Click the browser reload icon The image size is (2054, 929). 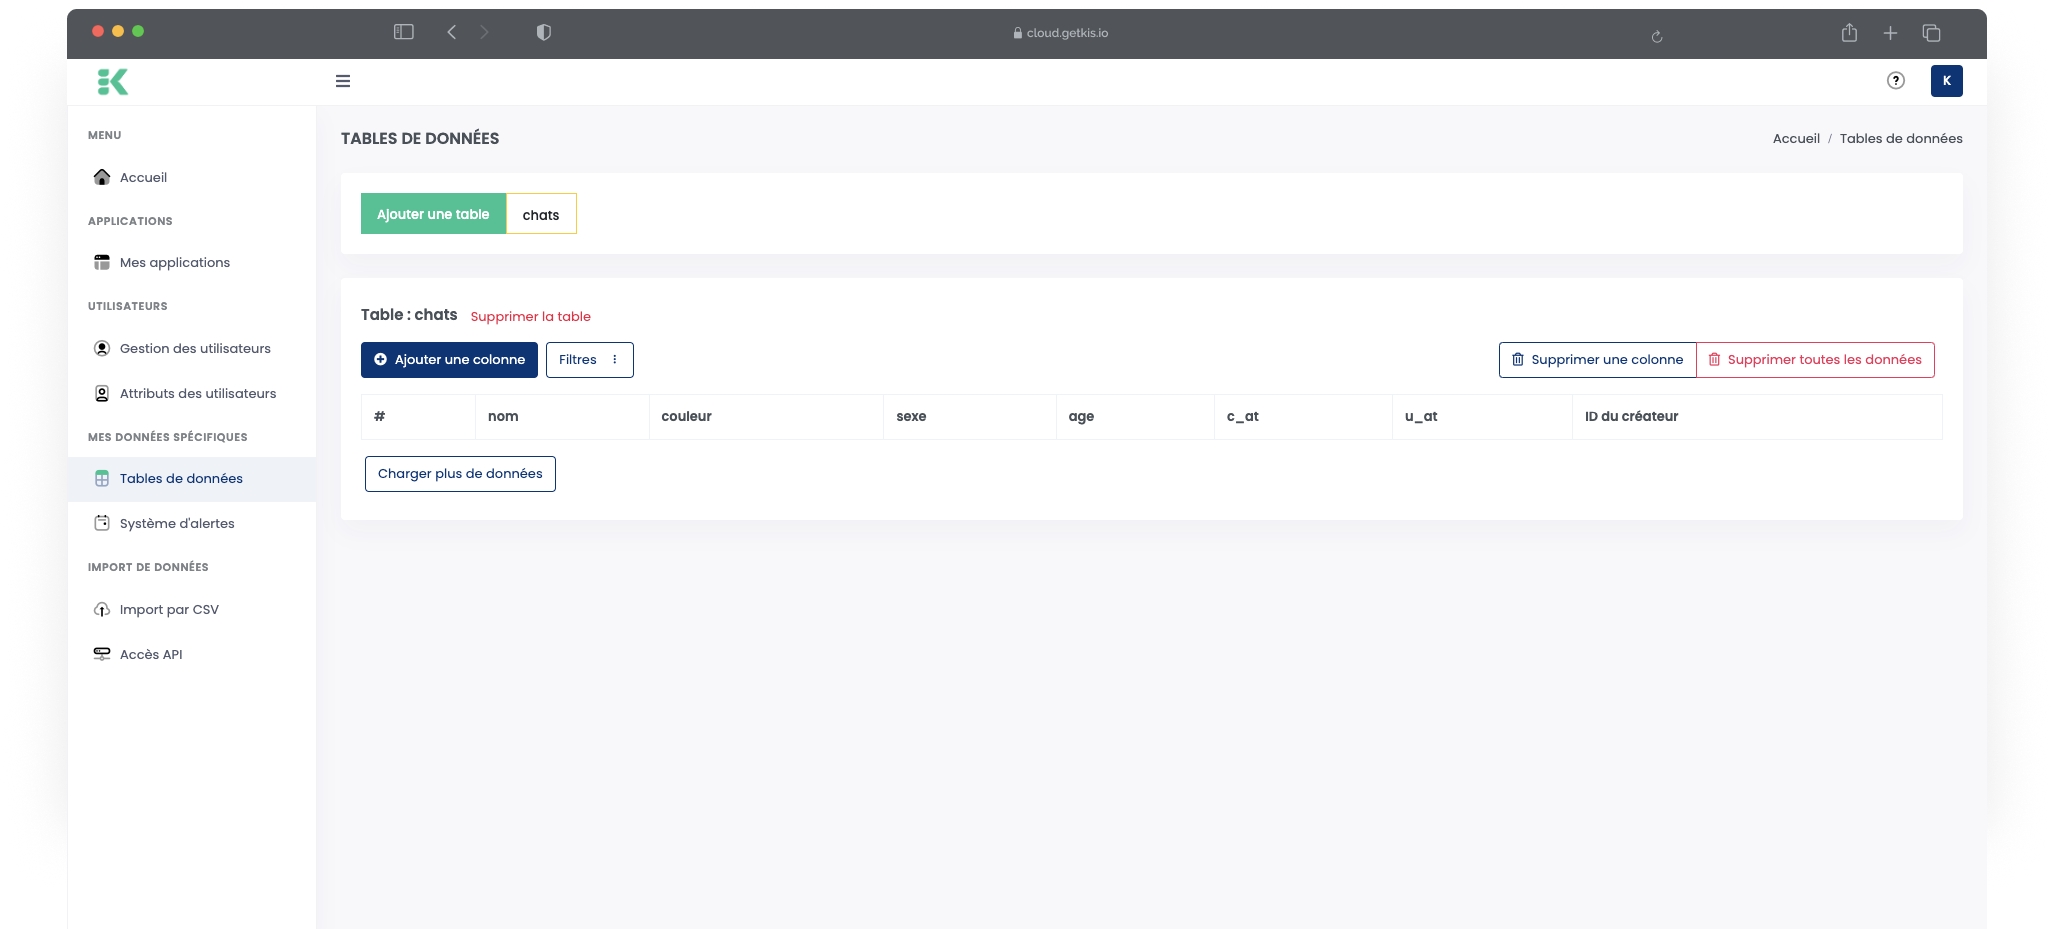pyautogui.click(x=1657, y=36)
